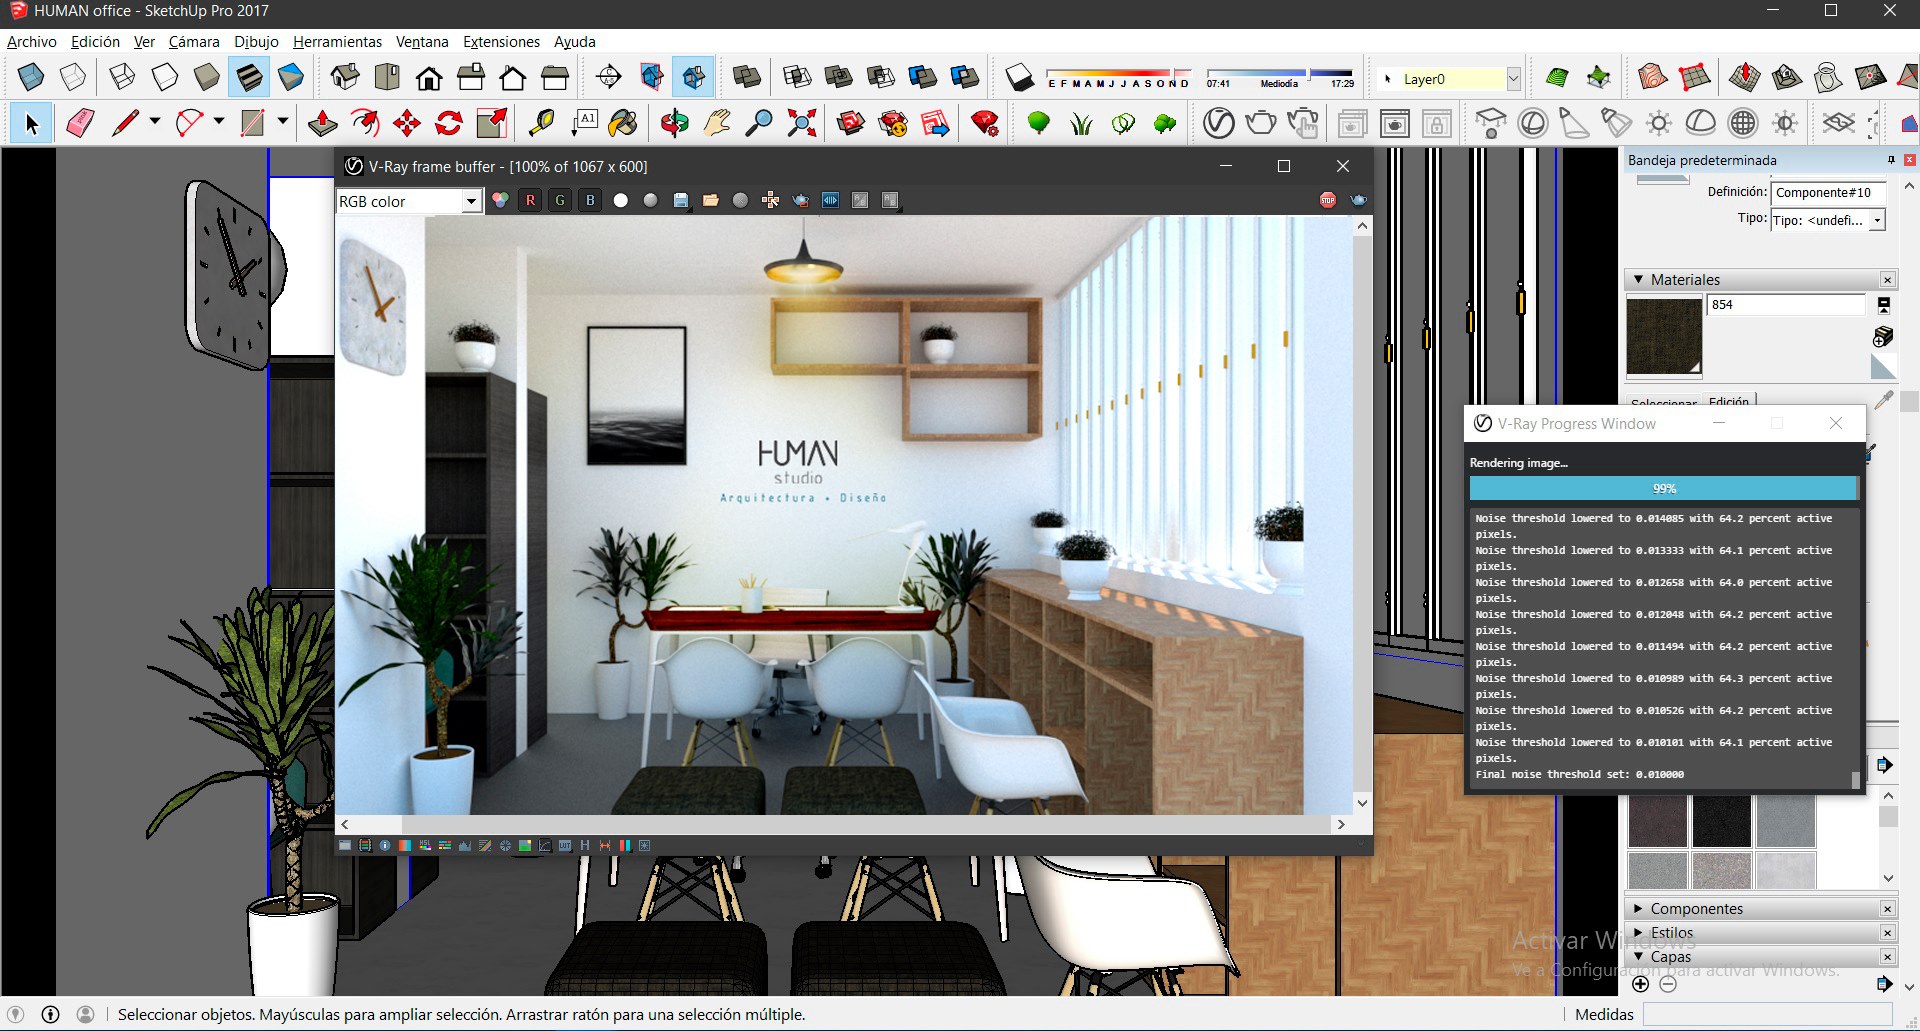1920x1031 pixels.
Task: Click the Iso standard view icon
Action: pos(345,77)
